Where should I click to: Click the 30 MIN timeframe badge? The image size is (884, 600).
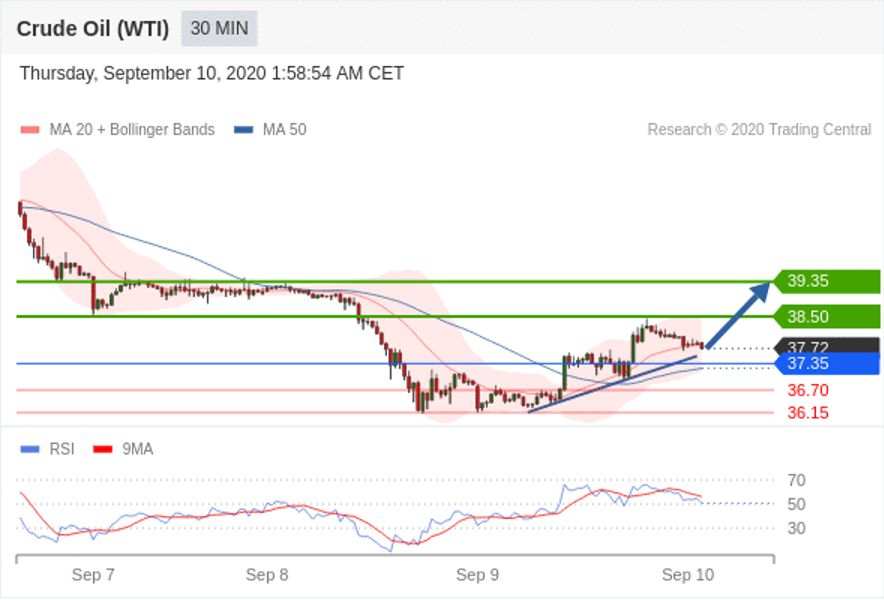[219, 28]
